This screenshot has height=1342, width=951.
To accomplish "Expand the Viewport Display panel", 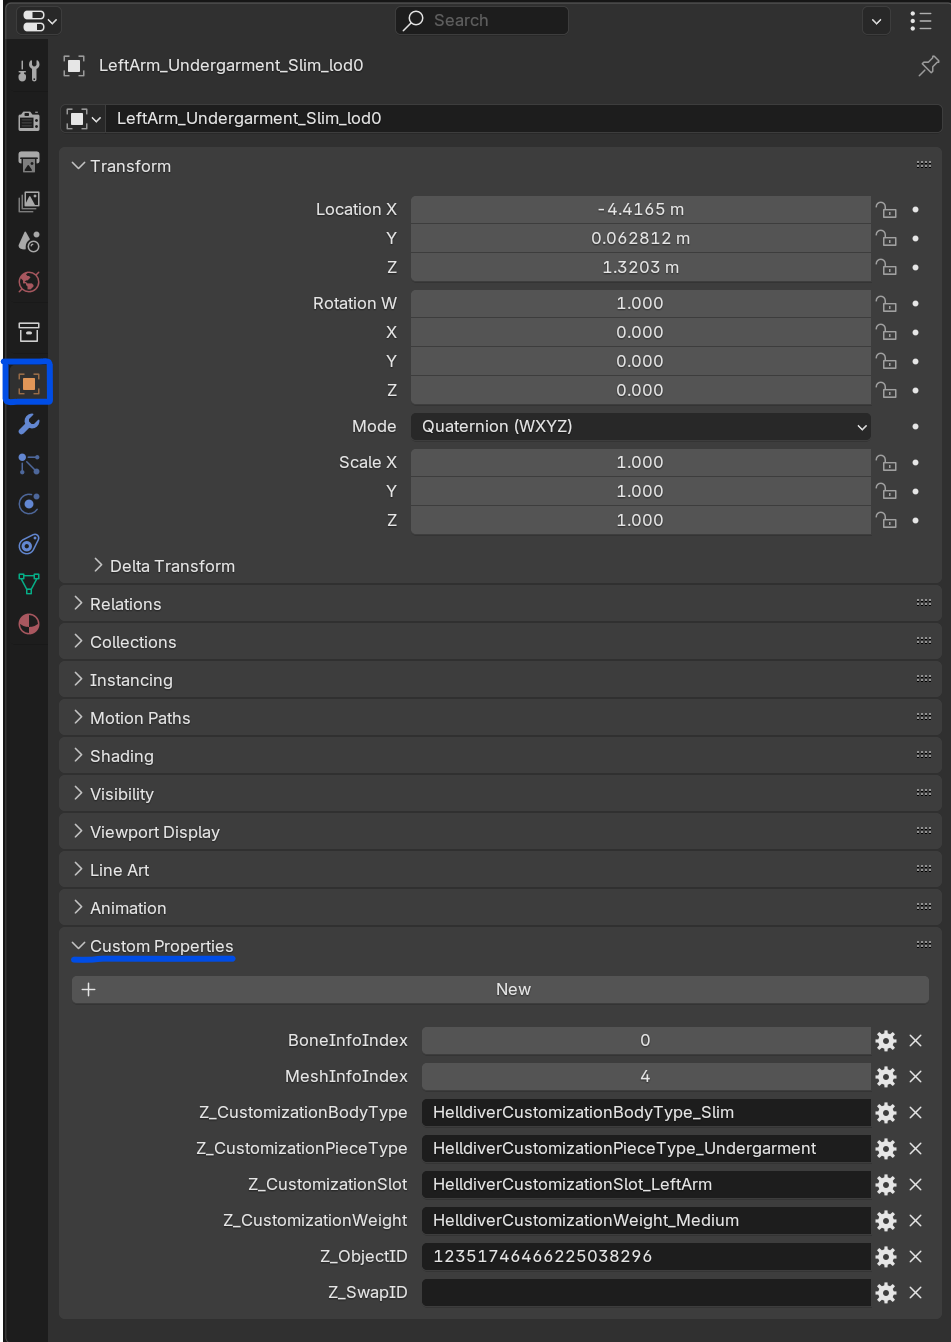I will coord(154,832).
